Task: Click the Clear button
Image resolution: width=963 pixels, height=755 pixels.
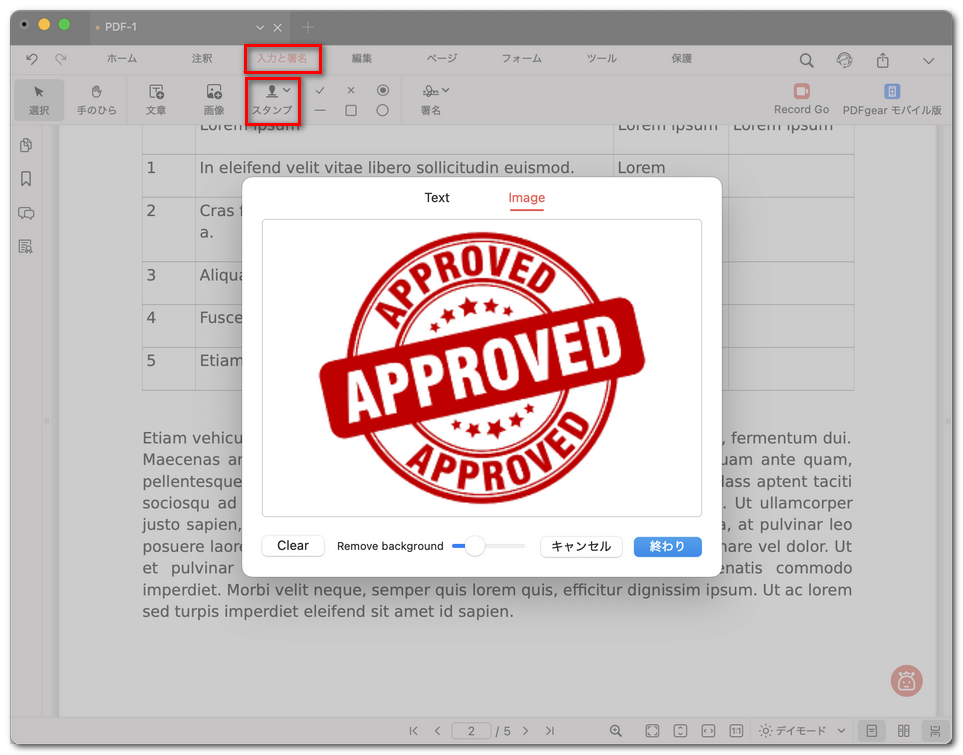Action: tap(293, 546)
